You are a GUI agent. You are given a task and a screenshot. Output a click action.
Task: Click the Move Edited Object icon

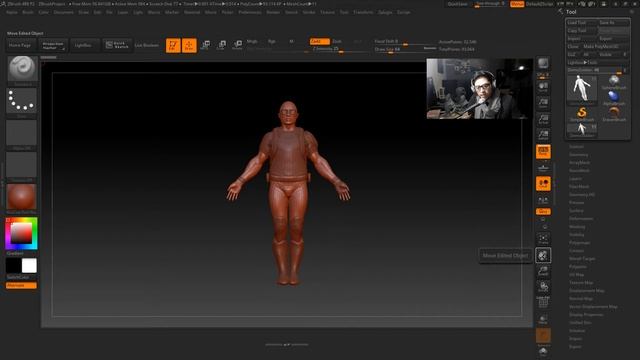[x=543, y=255]
